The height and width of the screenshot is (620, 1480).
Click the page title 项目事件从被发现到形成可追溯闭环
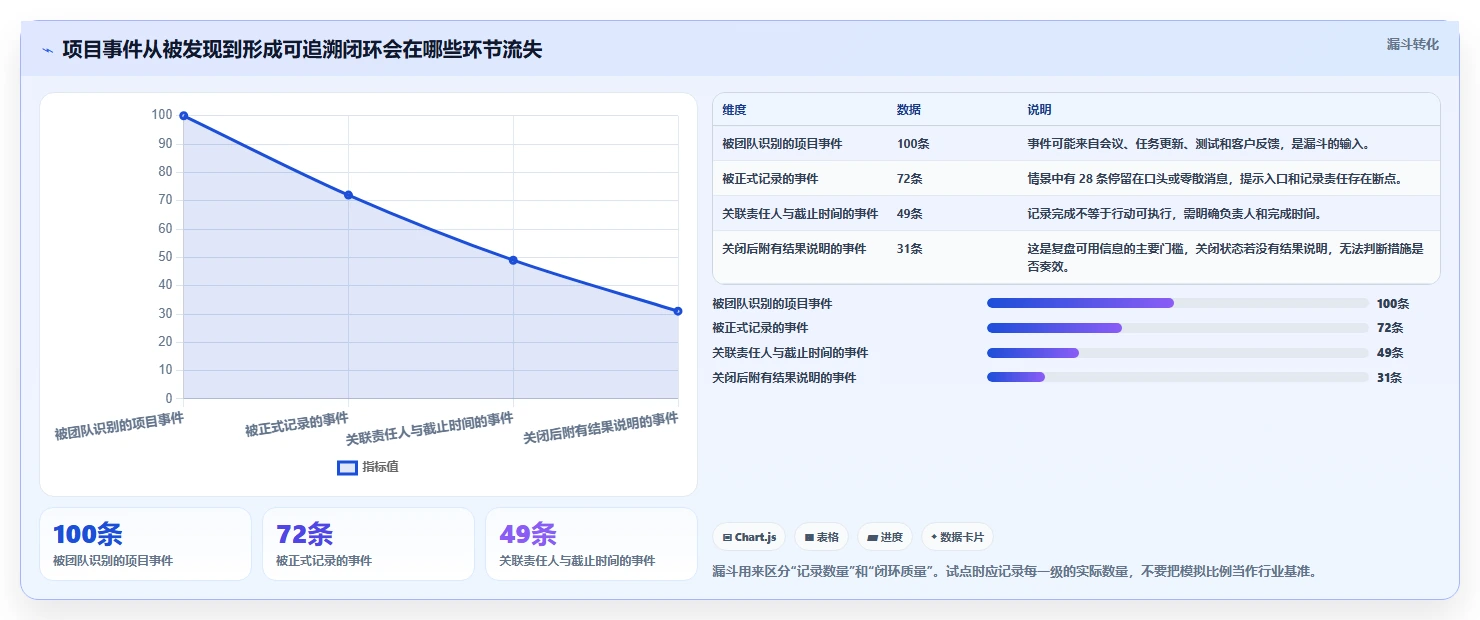pos(302,50)
